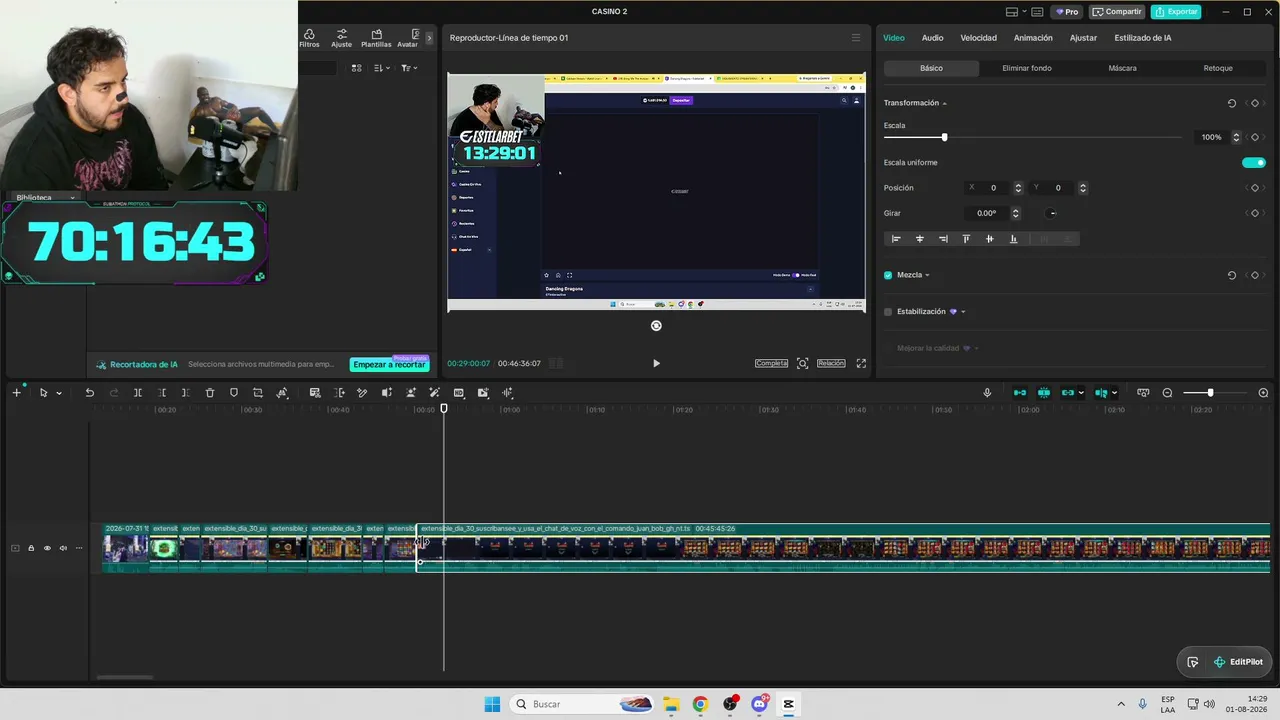Click the Relación aspect button
The image size is (1280, 720).
click(831, 364)
